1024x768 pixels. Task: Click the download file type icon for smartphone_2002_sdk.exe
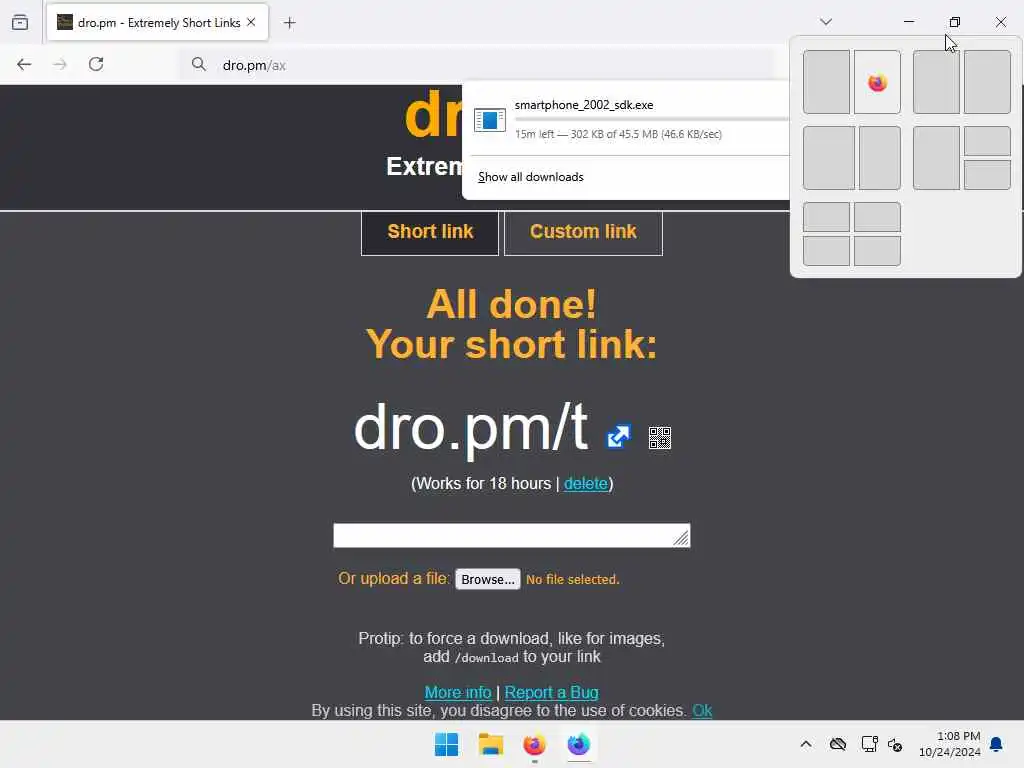(x=490, y=120)
